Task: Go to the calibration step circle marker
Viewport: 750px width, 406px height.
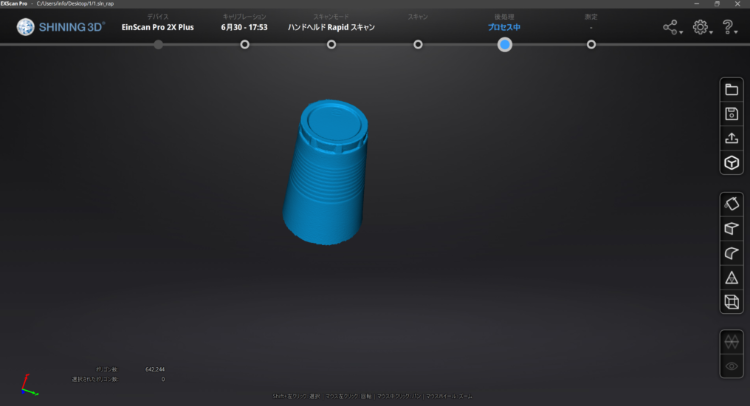Action: point(245,44)
